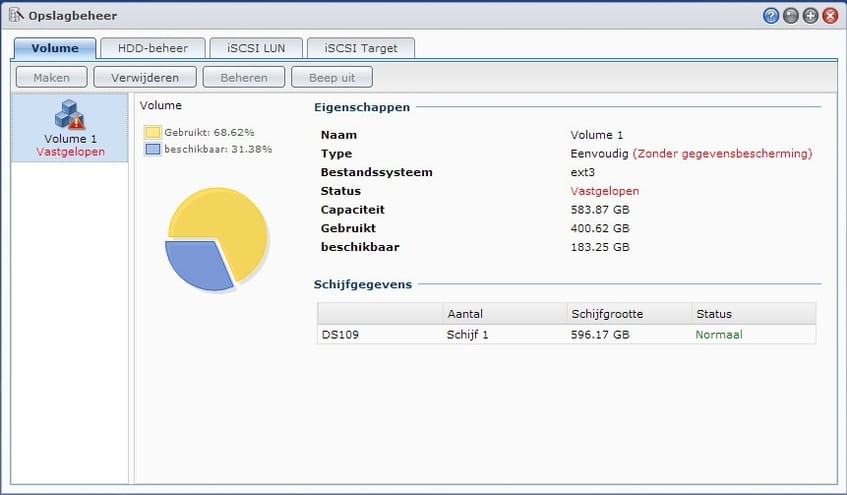Image resolution: width=847 pixels, height=495 pixels.
Task: Click the Opslagbeheer app icon in title bar
Action: [x=16, y=16]
